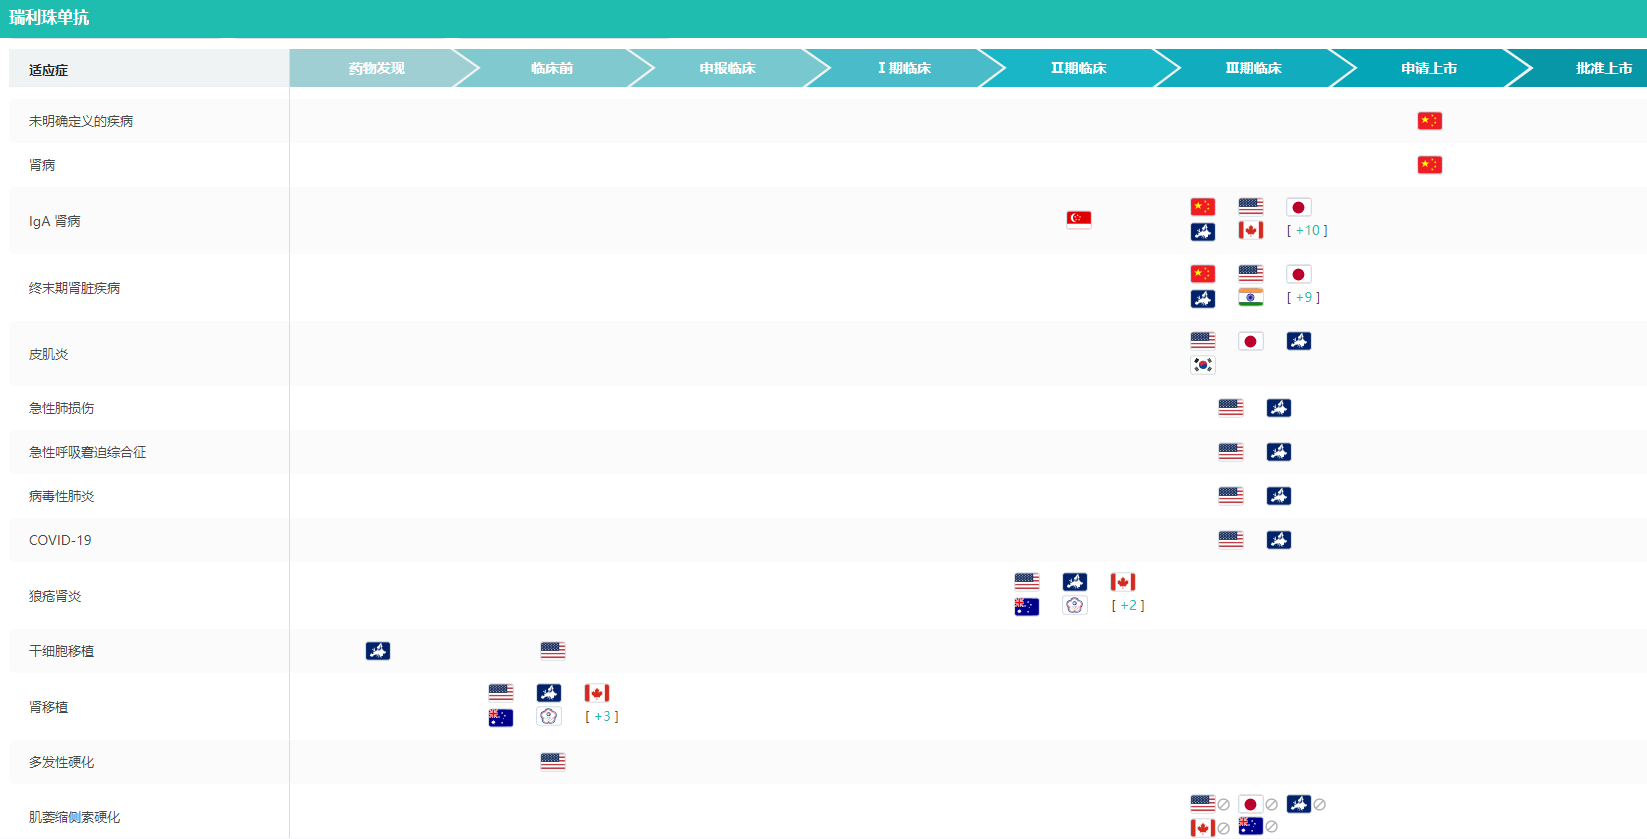Select the 临床前 stage header
1647x839 pixels.
[552, 68]
